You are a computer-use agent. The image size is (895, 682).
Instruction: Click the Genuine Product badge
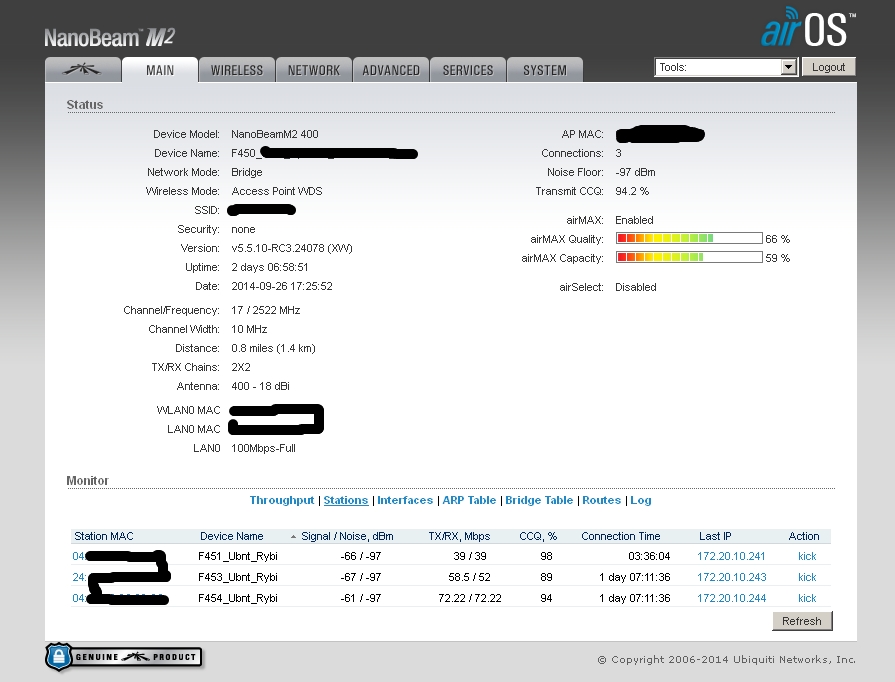pyautogui.click(x=124, y=656)
